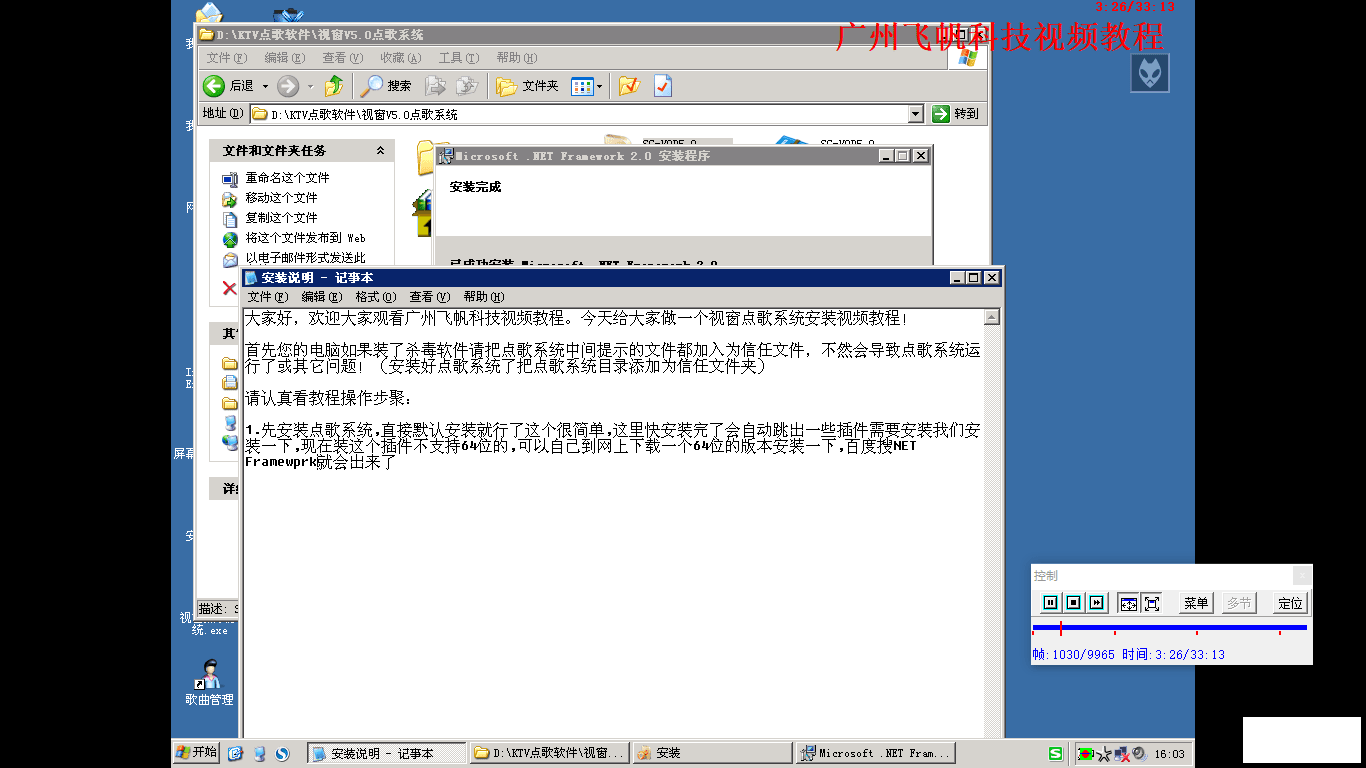Click the folder-with-checkmark toolbar icon in Explorer
This screenshot has width=1366, height=768.
[628, 86]
